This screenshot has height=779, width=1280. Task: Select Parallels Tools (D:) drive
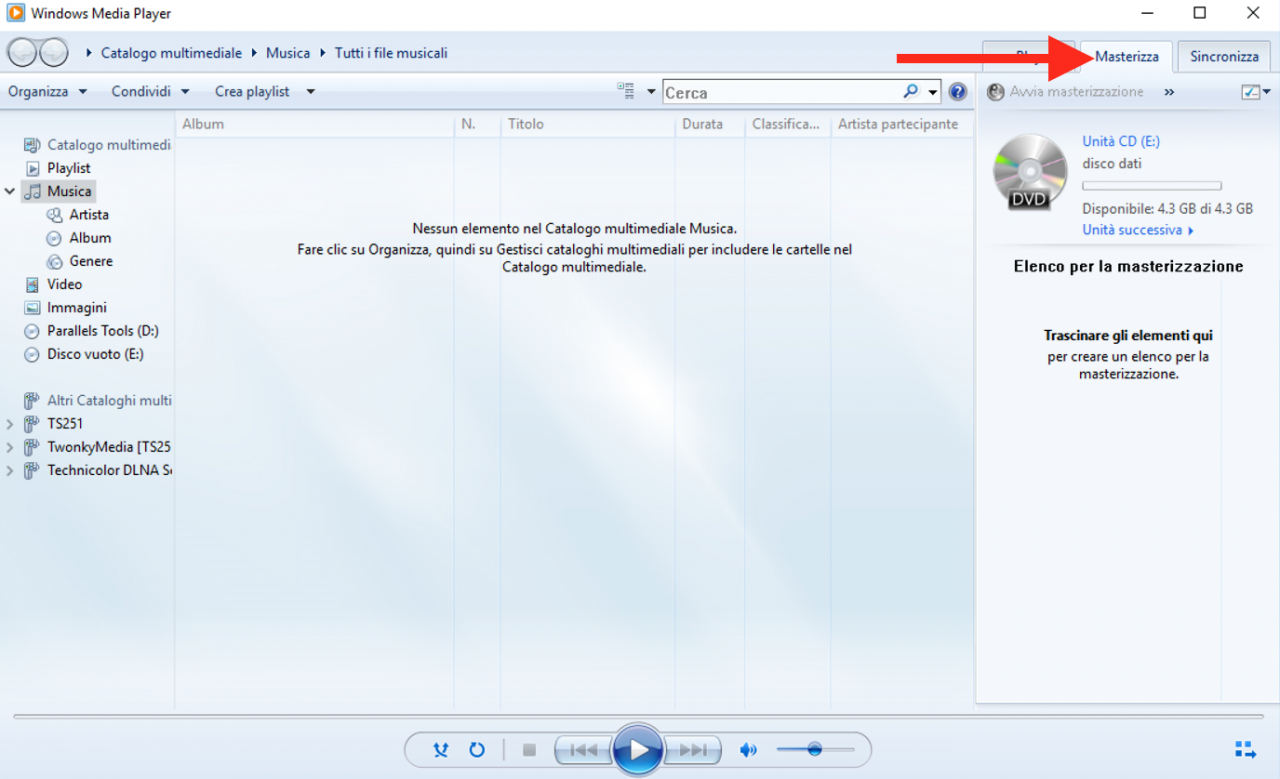pos(91,331)
